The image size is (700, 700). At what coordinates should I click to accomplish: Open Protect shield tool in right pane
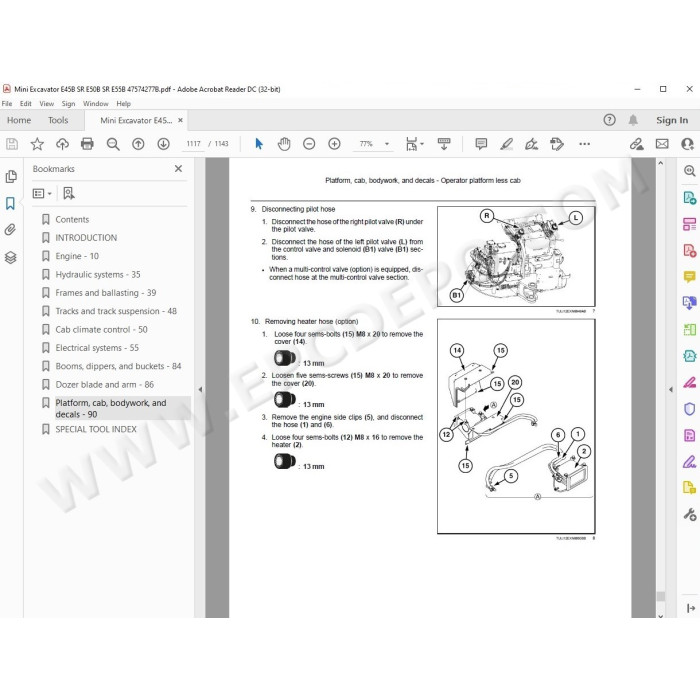coord(689,408)
